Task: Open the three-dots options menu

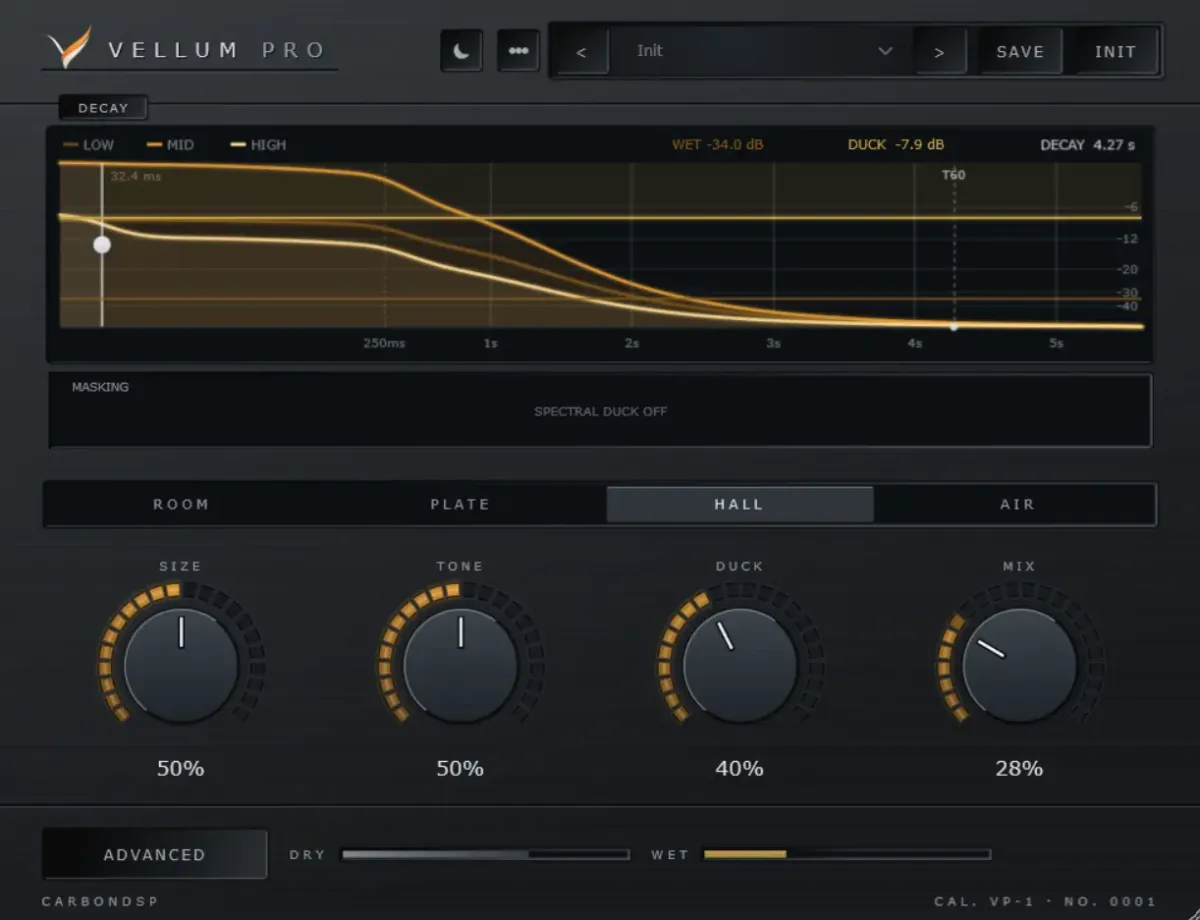Action: [x=518, y=51]
